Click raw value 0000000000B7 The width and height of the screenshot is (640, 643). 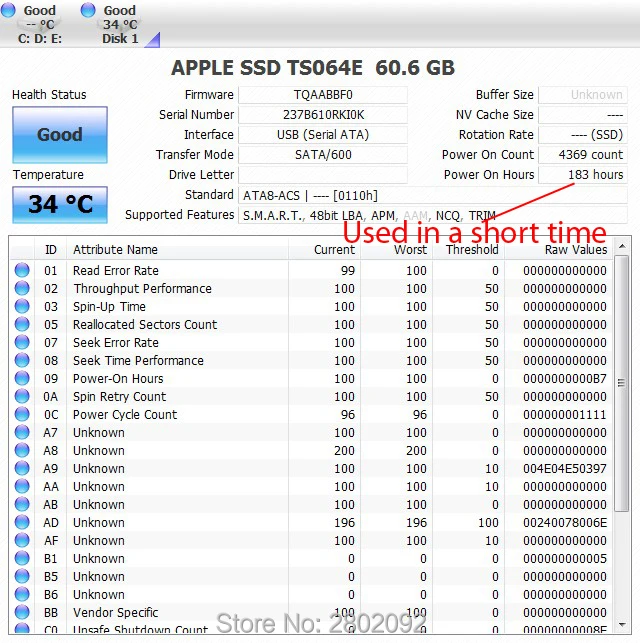565,378
